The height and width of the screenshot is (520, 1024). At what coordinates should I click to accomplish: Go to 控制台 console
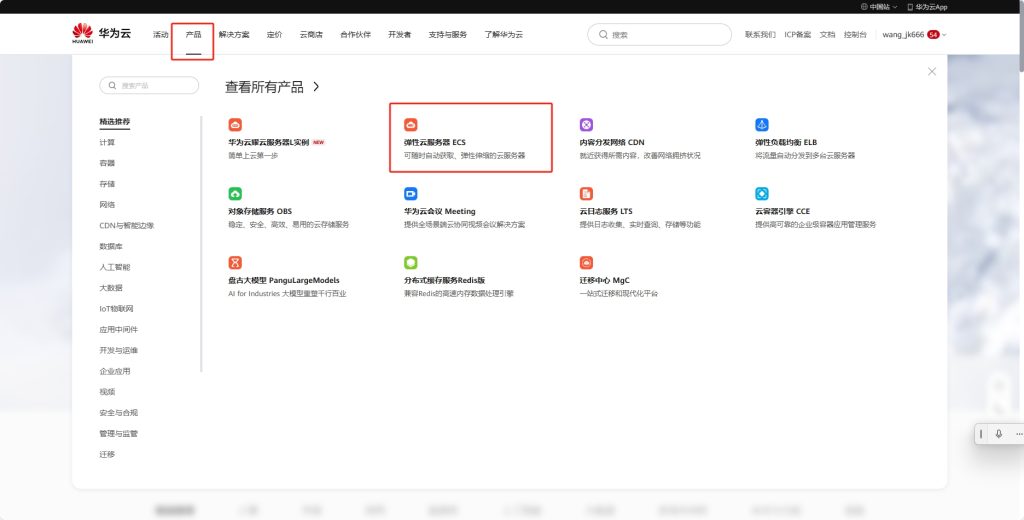point(855,35)
